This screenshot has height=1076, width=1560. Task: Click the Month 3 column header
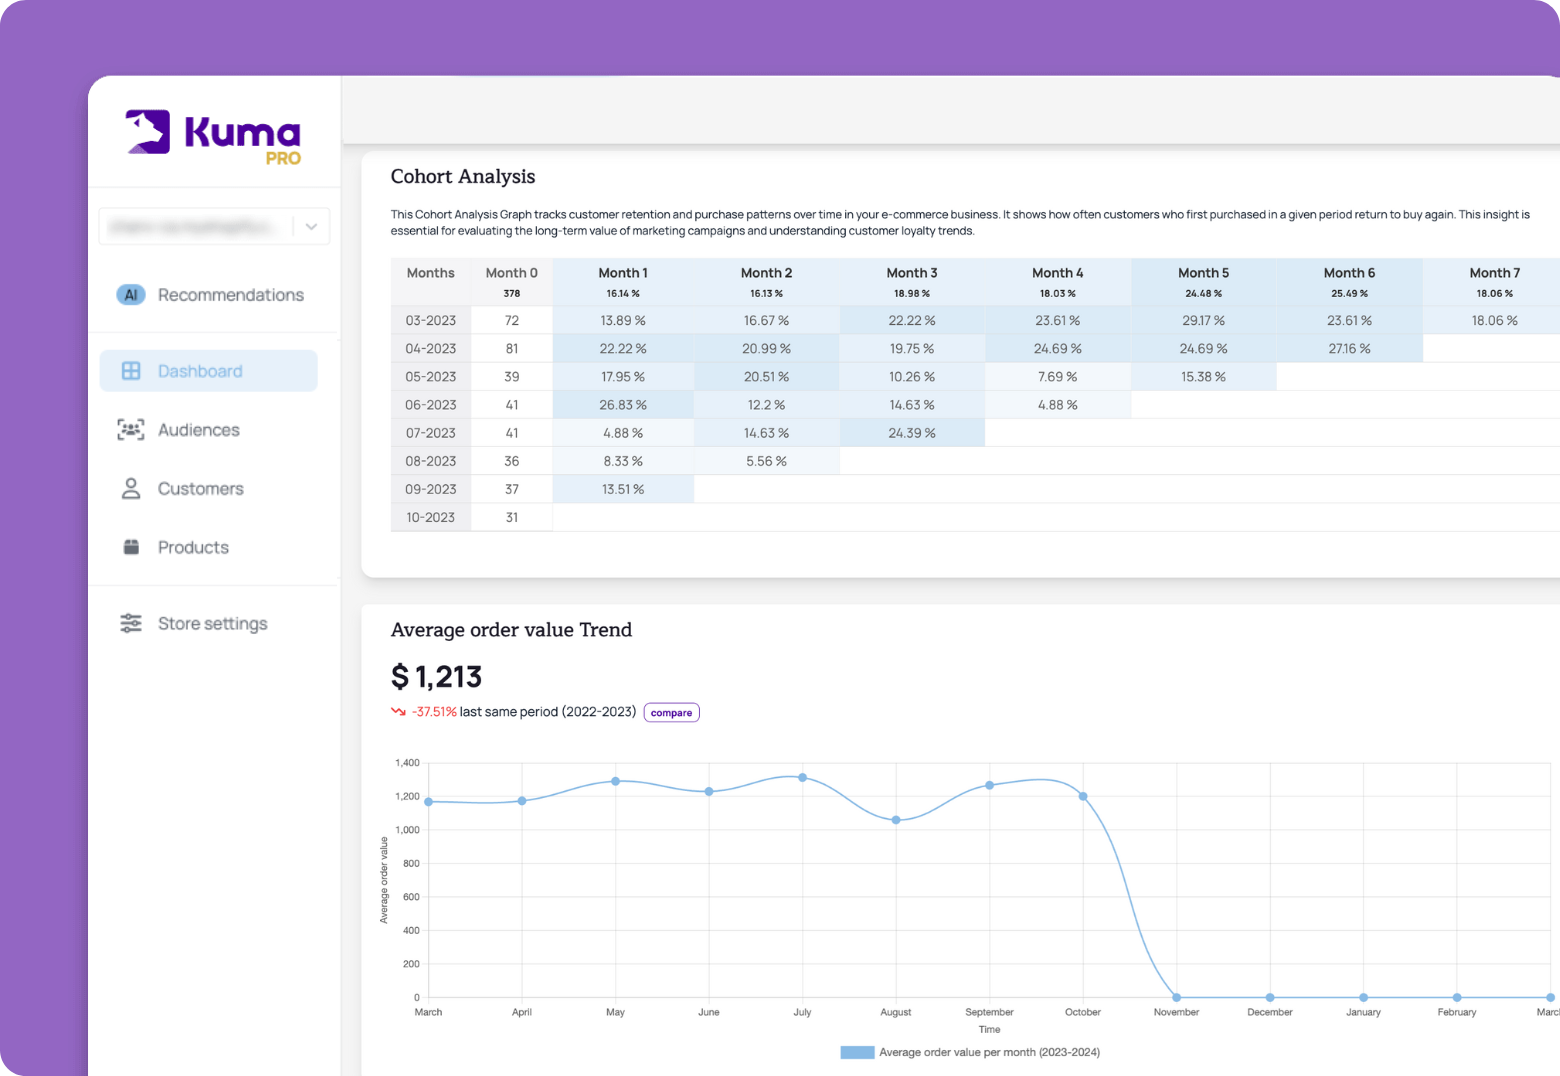(912, 273)
